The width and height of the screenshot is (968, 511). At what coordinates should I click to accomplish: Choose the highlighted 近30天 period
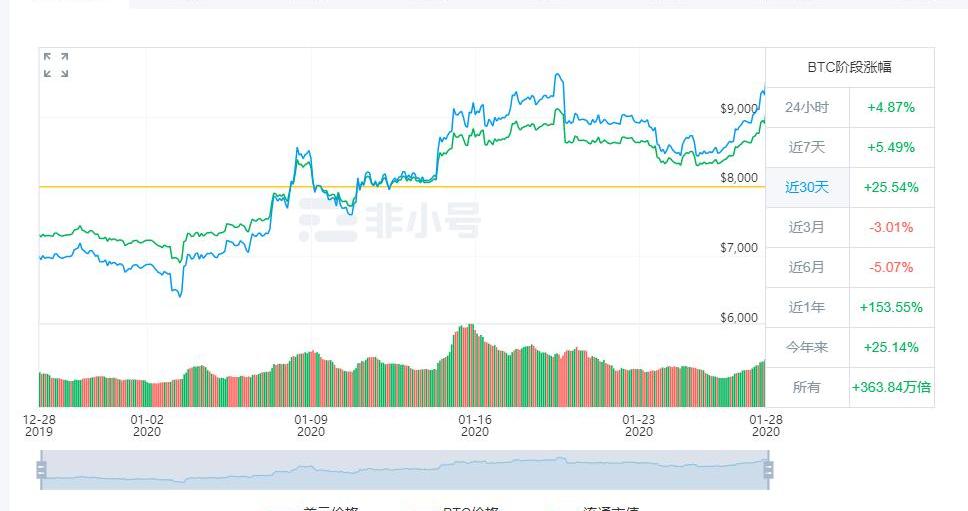(x=806, y=187)
